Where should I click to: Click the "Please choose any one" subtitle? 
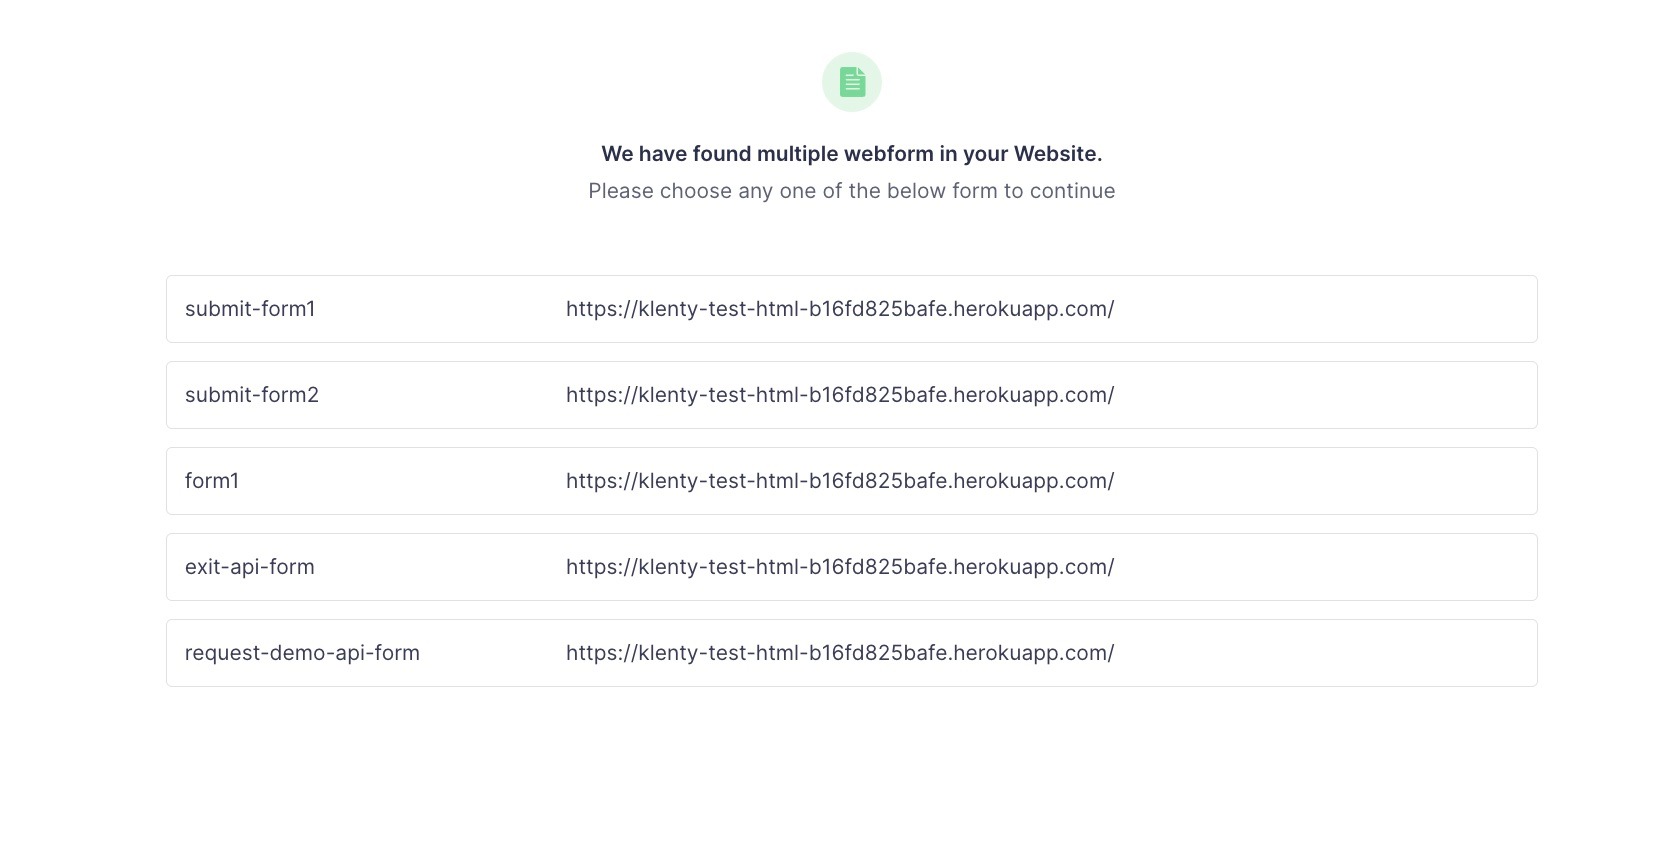click(851, 191)
